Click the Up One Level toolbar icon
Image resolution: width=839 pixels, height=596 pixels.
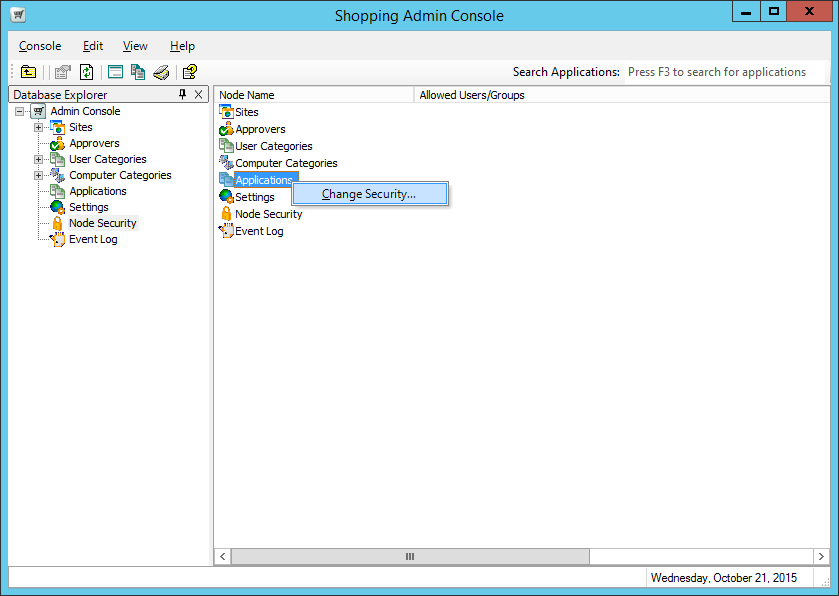click(x=29, y=72)
